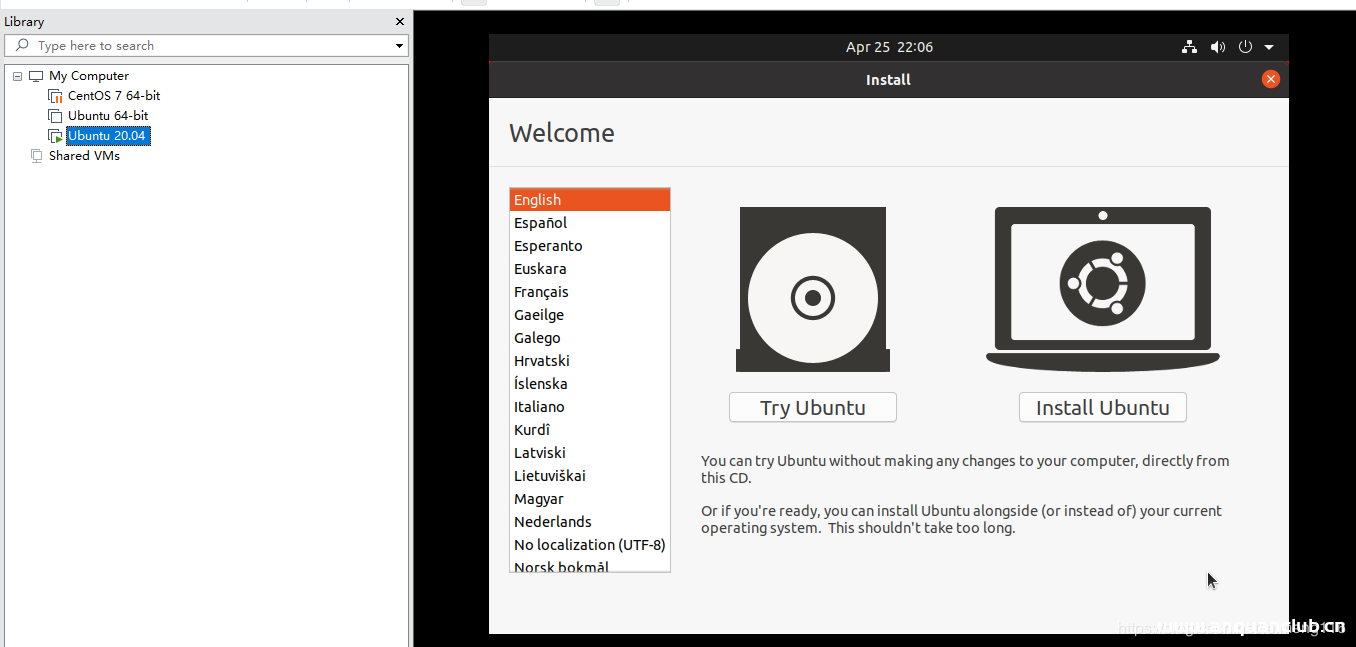The image size is (1356, 647).
Task: Type in the Library search field
Action: 210,46
